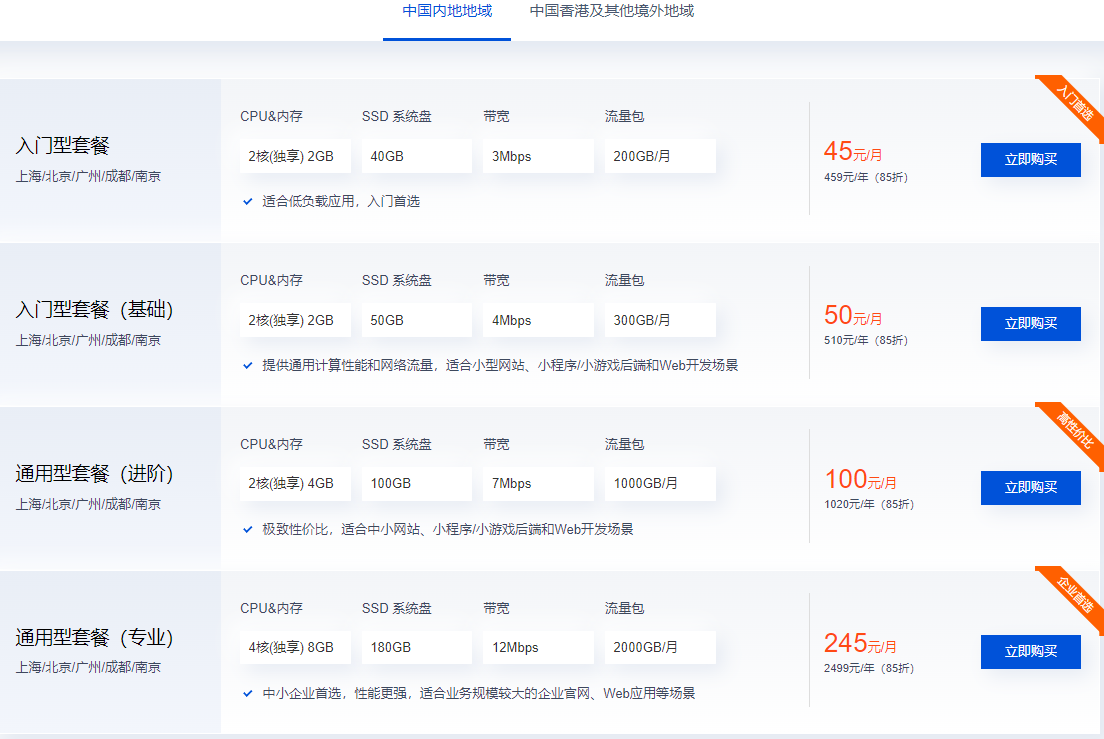Viewport: 1104px width, 739px height.
Task: Click the 510元/年 (85折) yearly price
Action: [866, 341]
